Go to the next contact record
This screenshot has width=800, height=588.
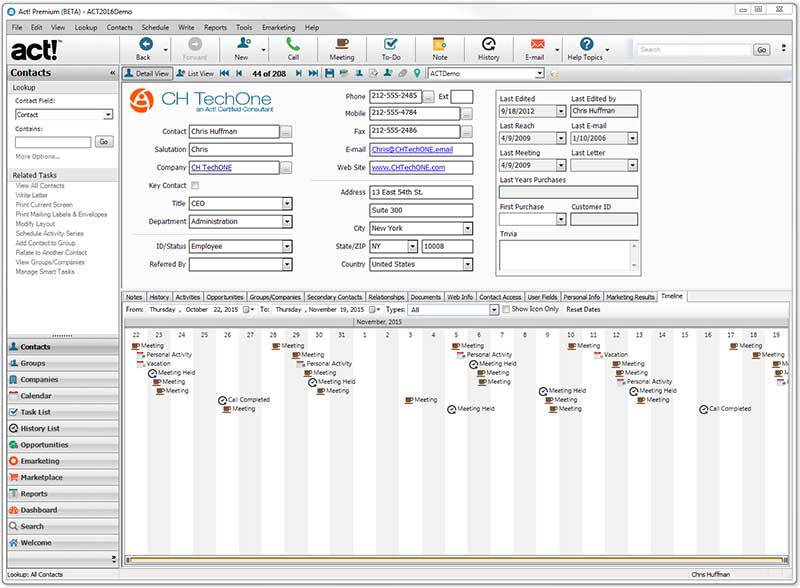[x=299, y=74]
